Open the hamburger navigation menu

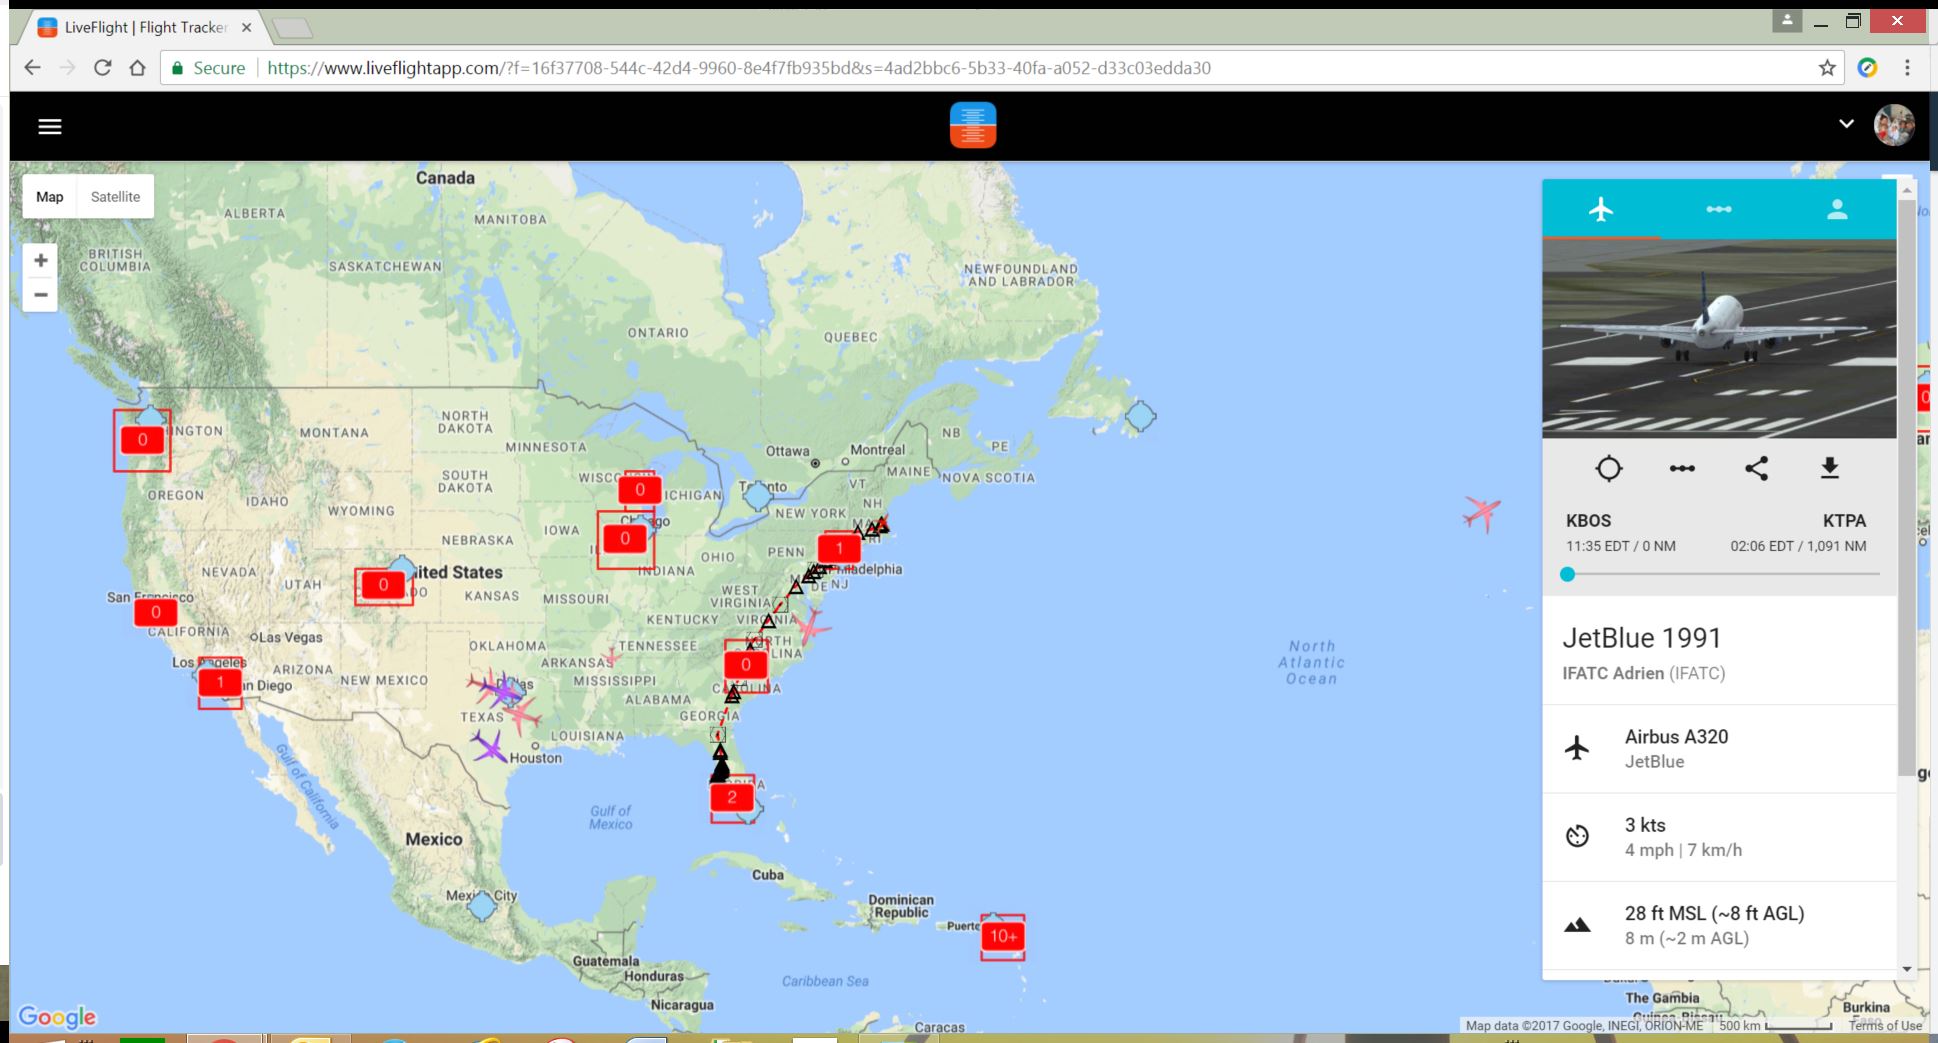(x=50, y=126)
